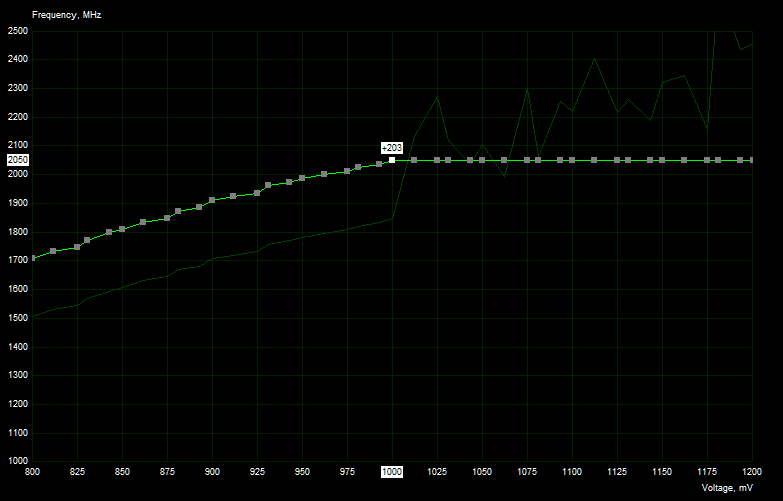This screenshot has width=783, height=501.
Task: Click the 900 label on the voltage axis
Action: pos(212,472)
